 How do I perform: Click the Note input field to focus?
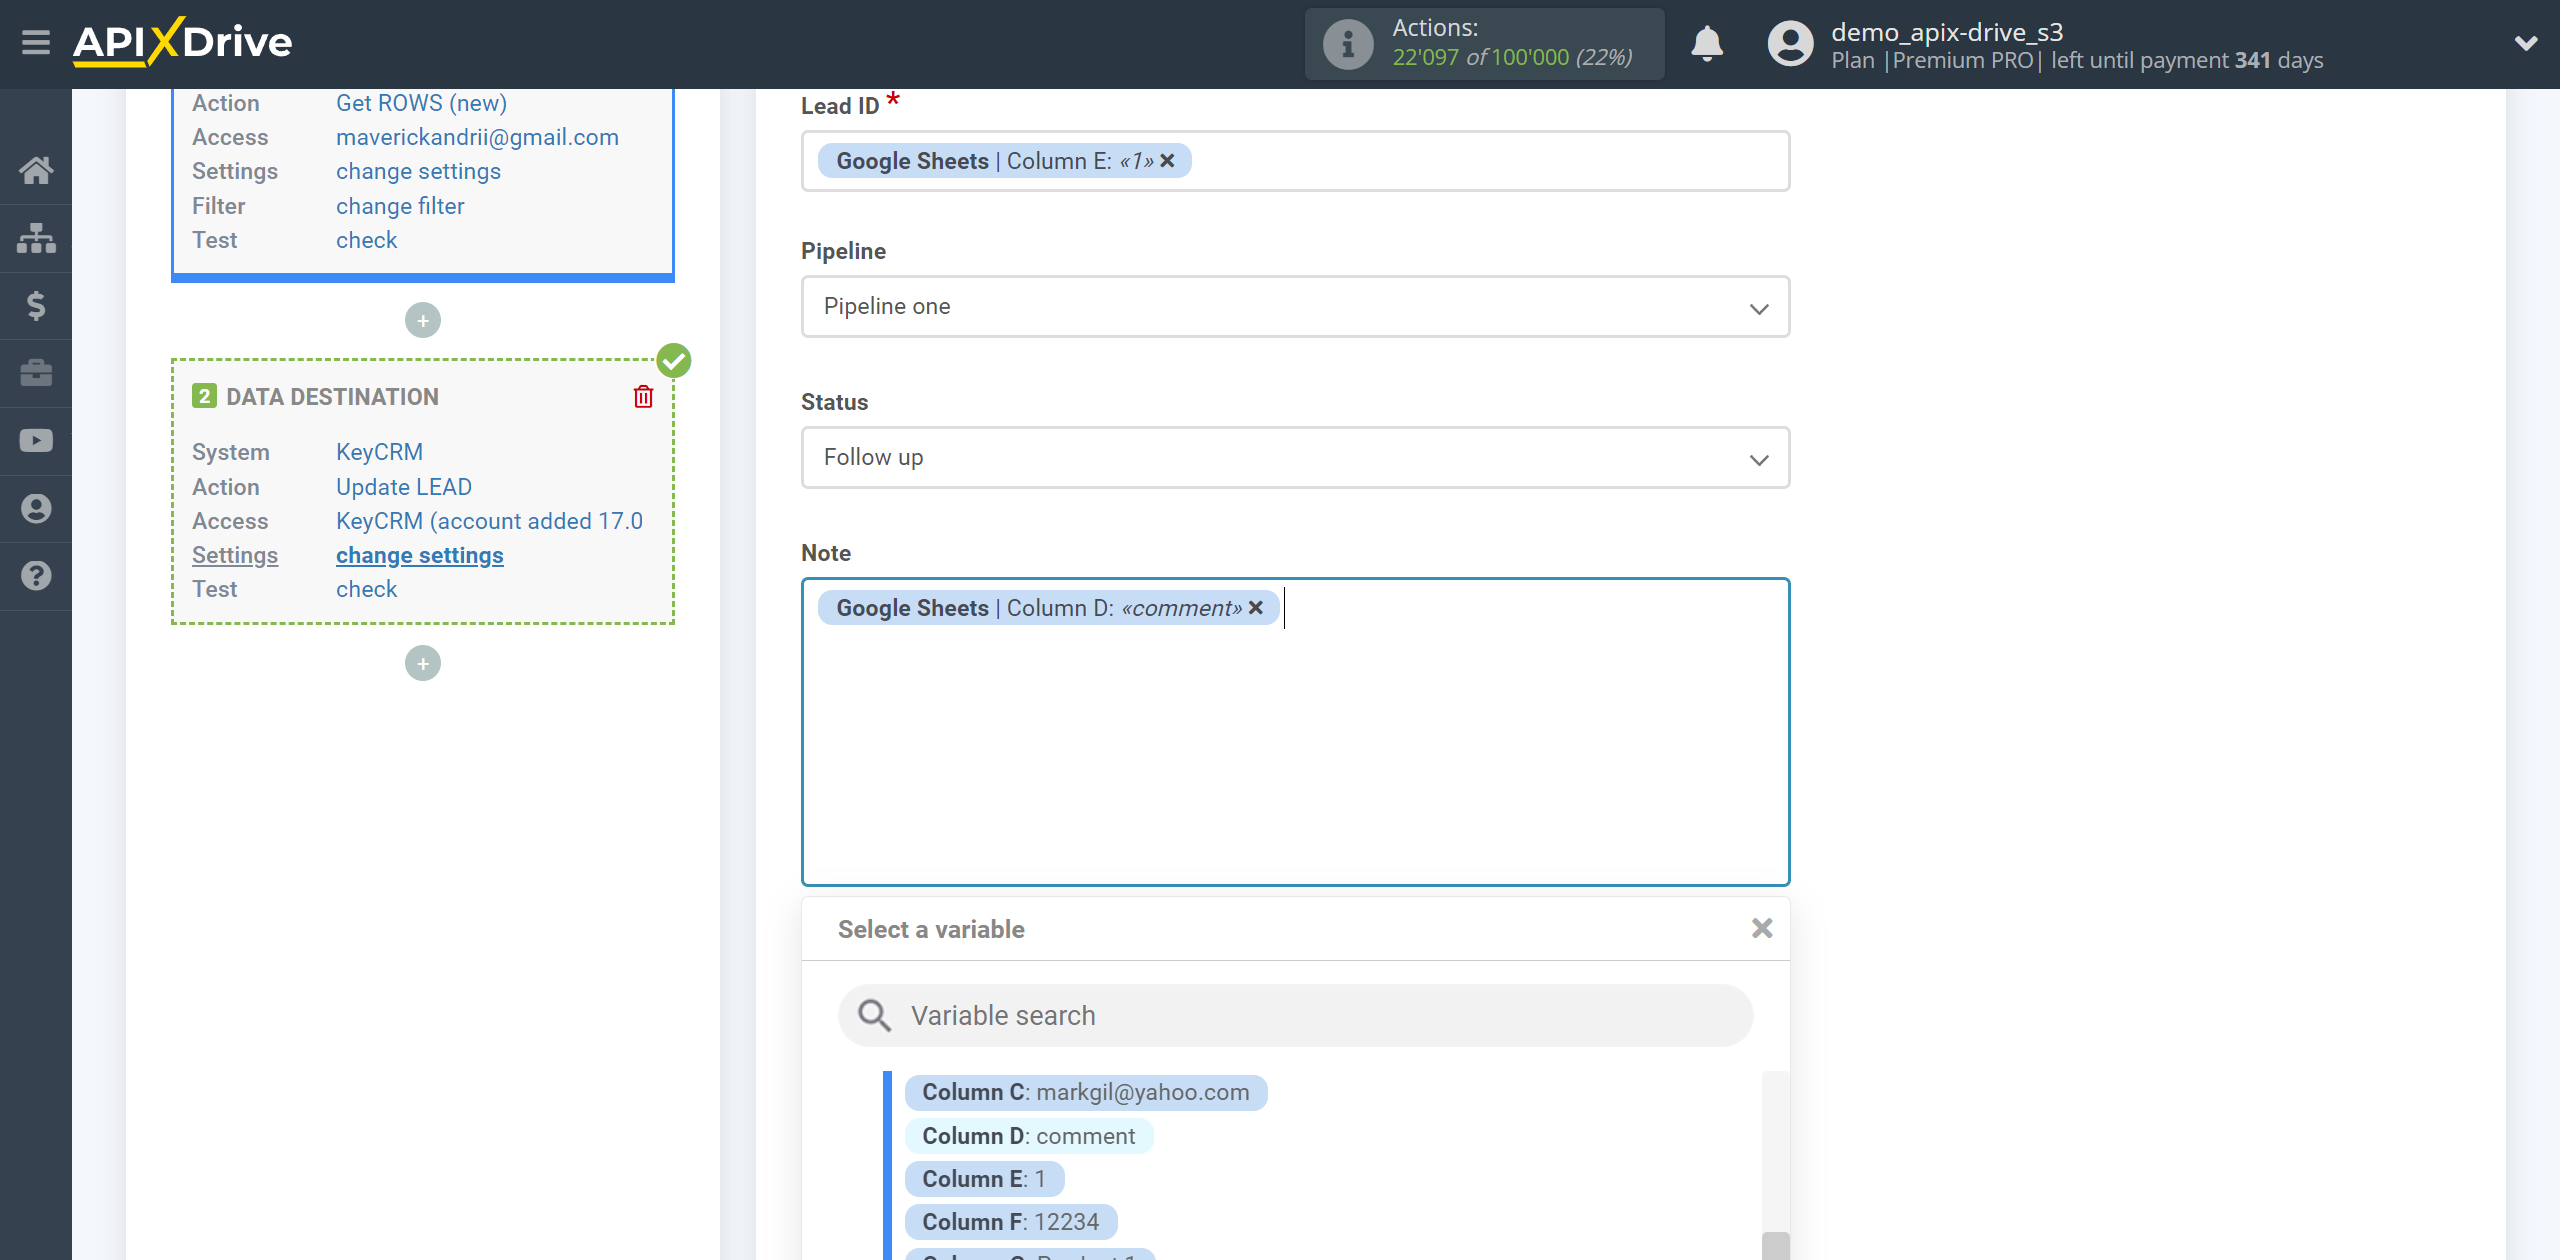coord(1296,731)
